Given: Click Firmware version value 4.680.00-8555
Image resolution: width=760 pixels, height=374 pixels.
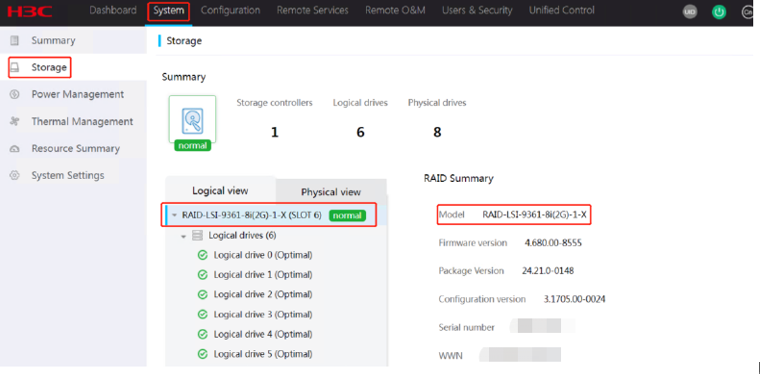Looking at the screenshot, I should [553, 243].
